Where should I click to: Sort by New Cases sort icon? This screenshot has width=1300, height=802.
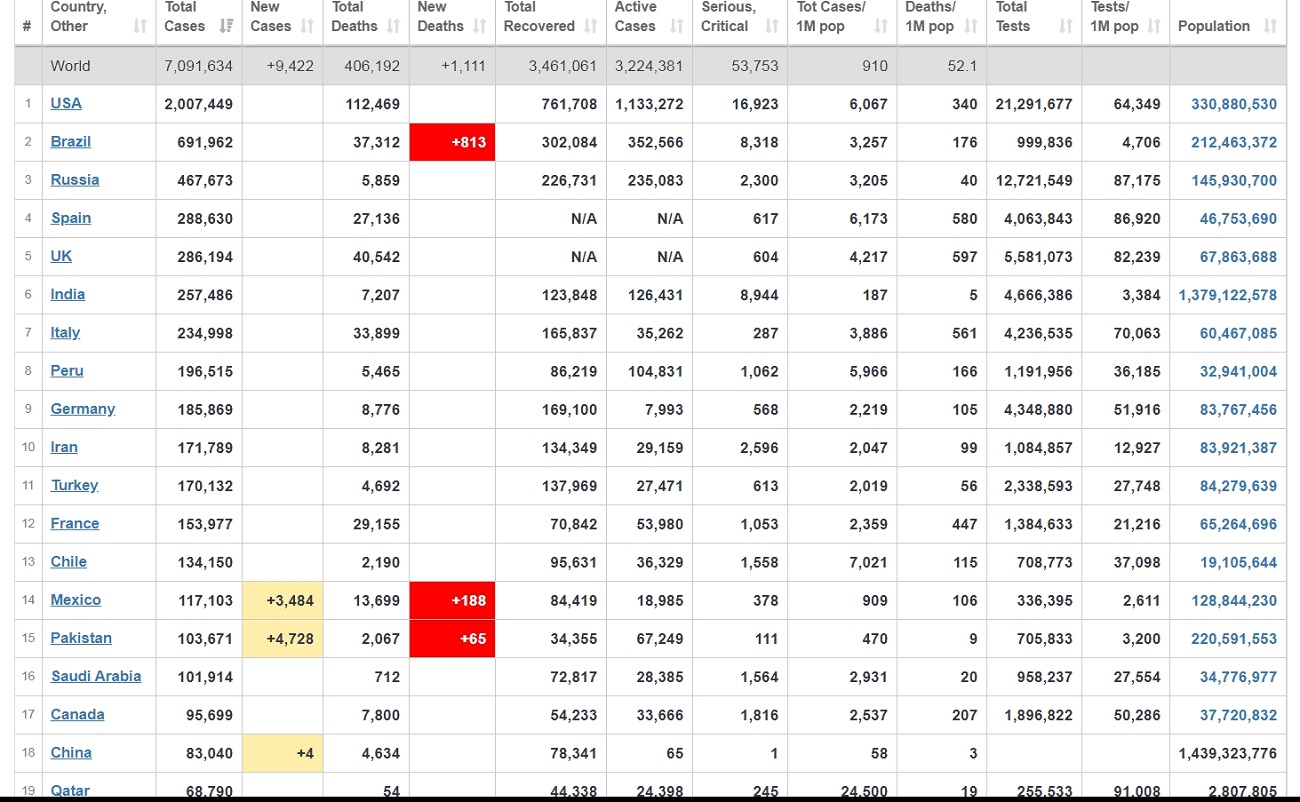(308, 26)
